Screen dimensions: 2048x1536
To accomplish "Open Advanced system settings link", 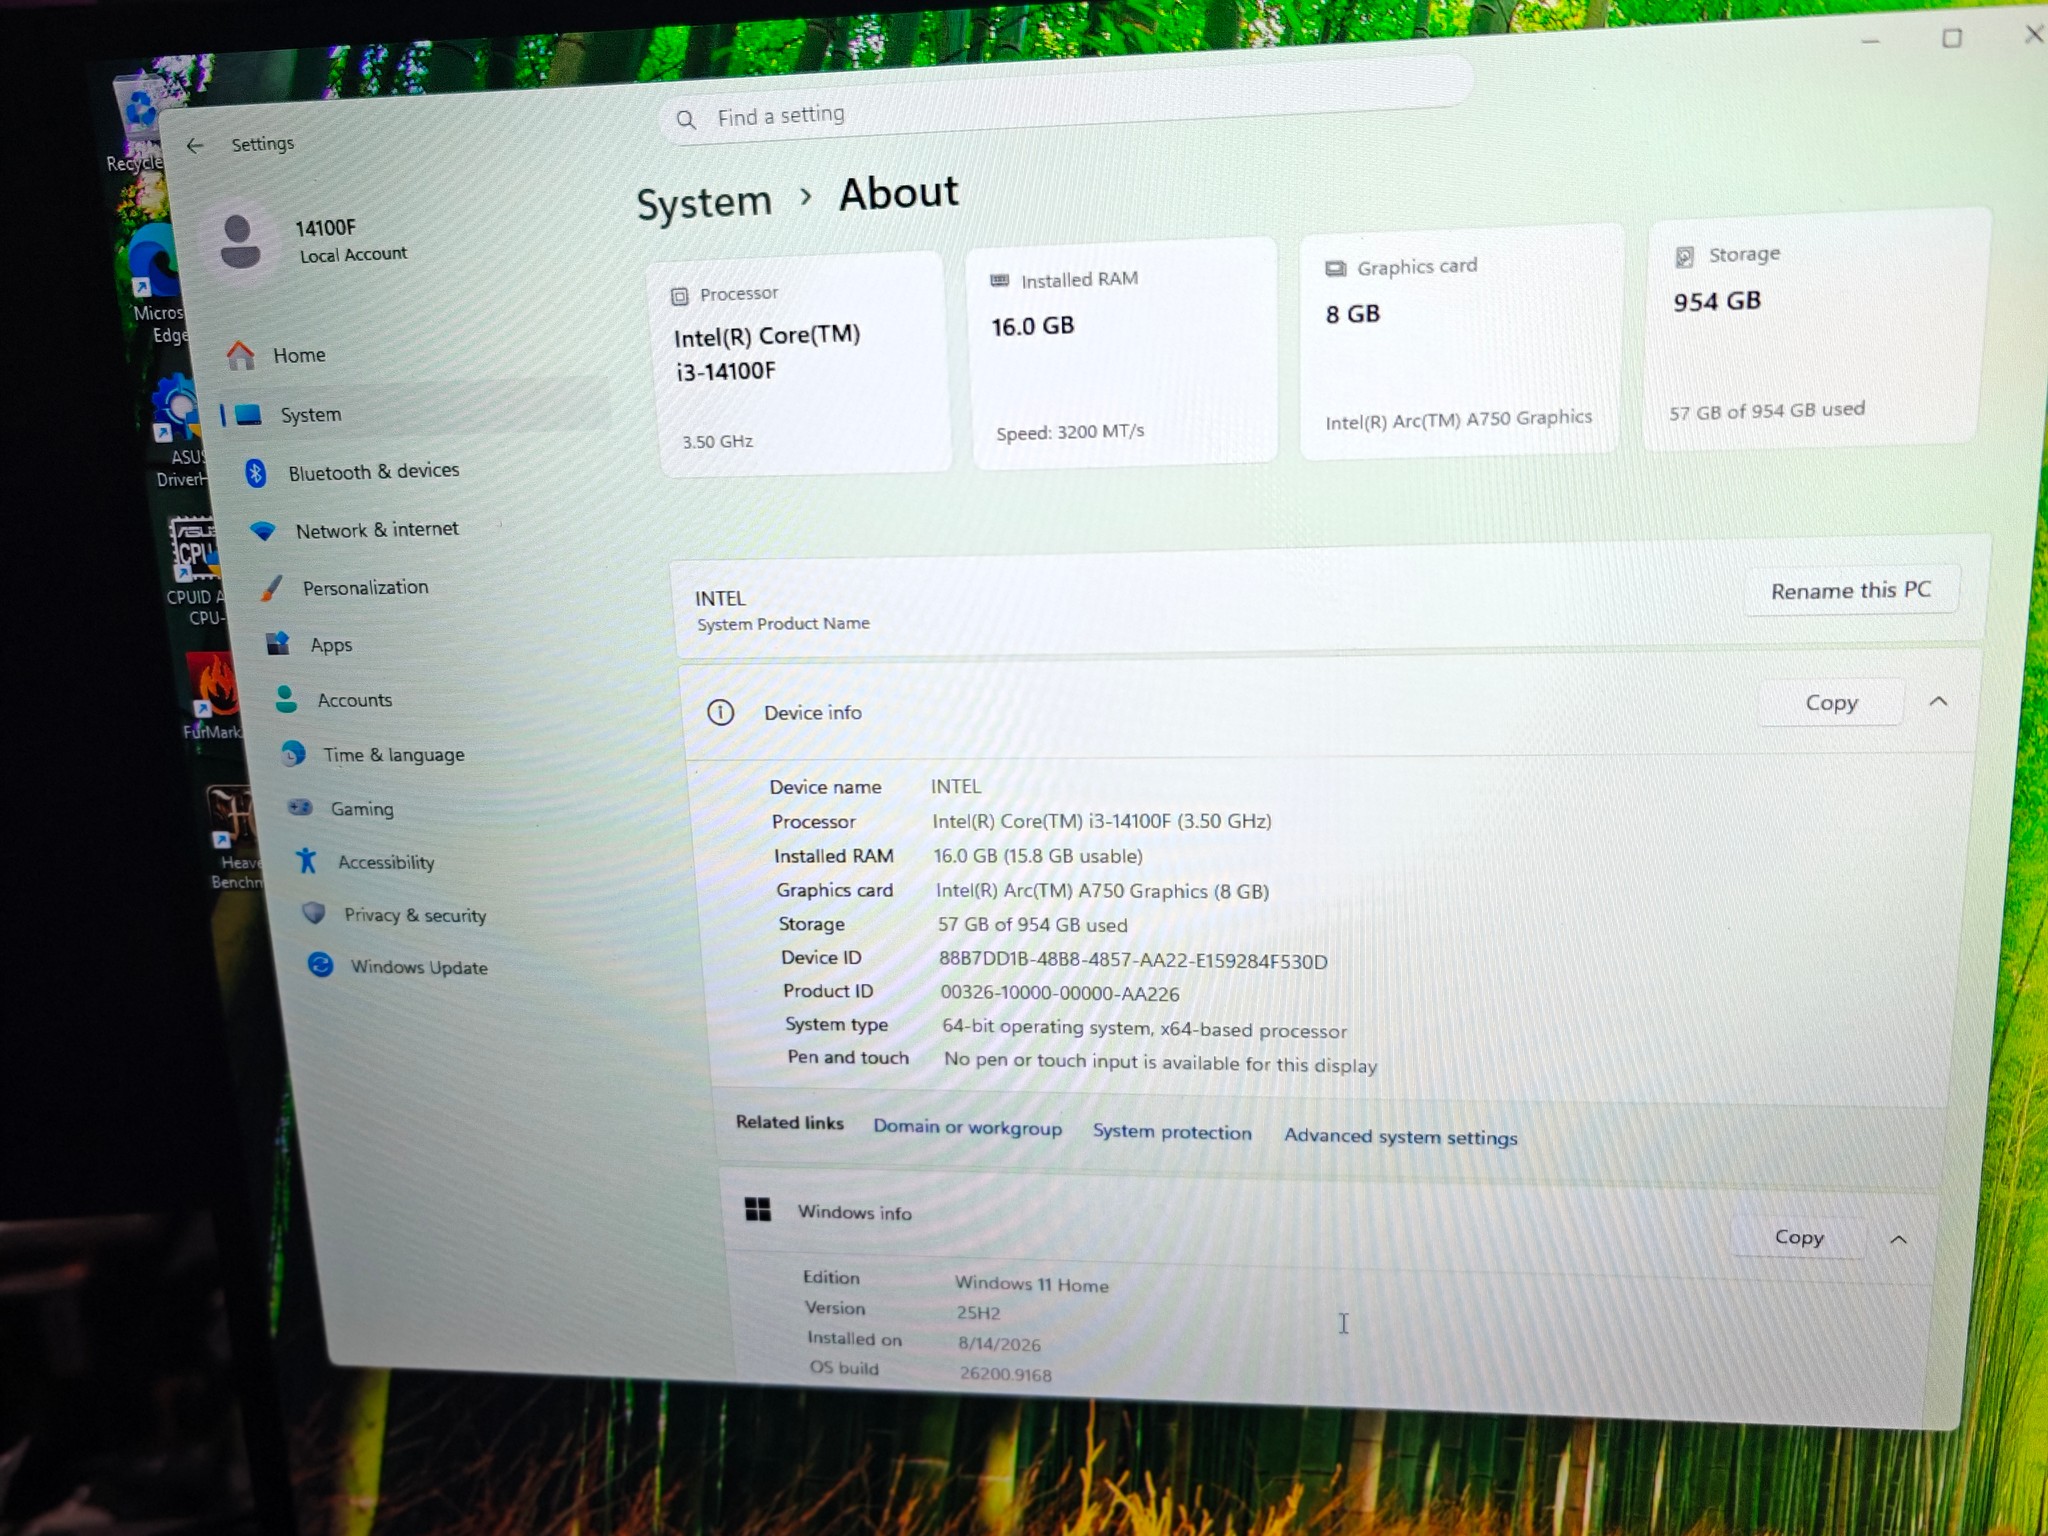I will point(1400,1136).
